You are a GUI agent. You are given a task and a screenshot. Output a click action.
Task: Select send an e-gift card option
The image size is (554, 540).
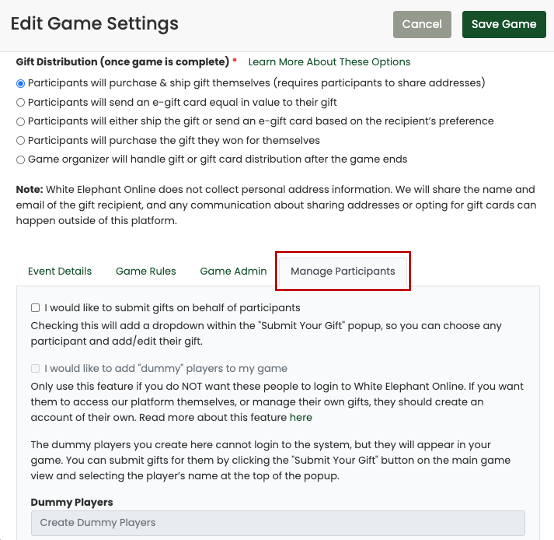tap(20, 102)
